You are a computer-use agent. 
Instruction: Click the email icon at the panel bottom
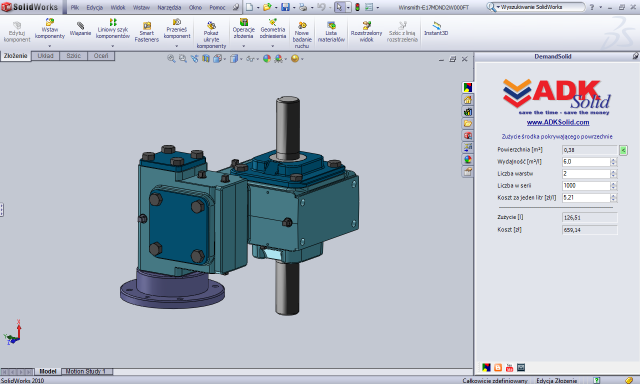tap(521, 368)
